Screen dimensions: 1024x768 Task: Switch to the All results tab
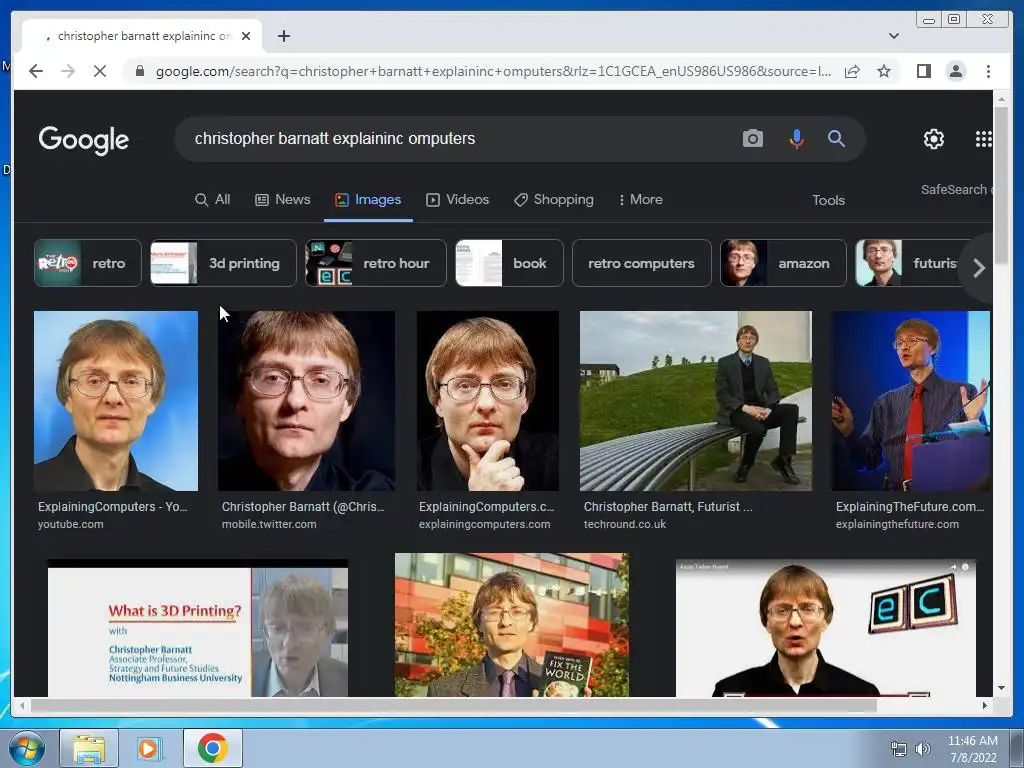click(213, 200)
